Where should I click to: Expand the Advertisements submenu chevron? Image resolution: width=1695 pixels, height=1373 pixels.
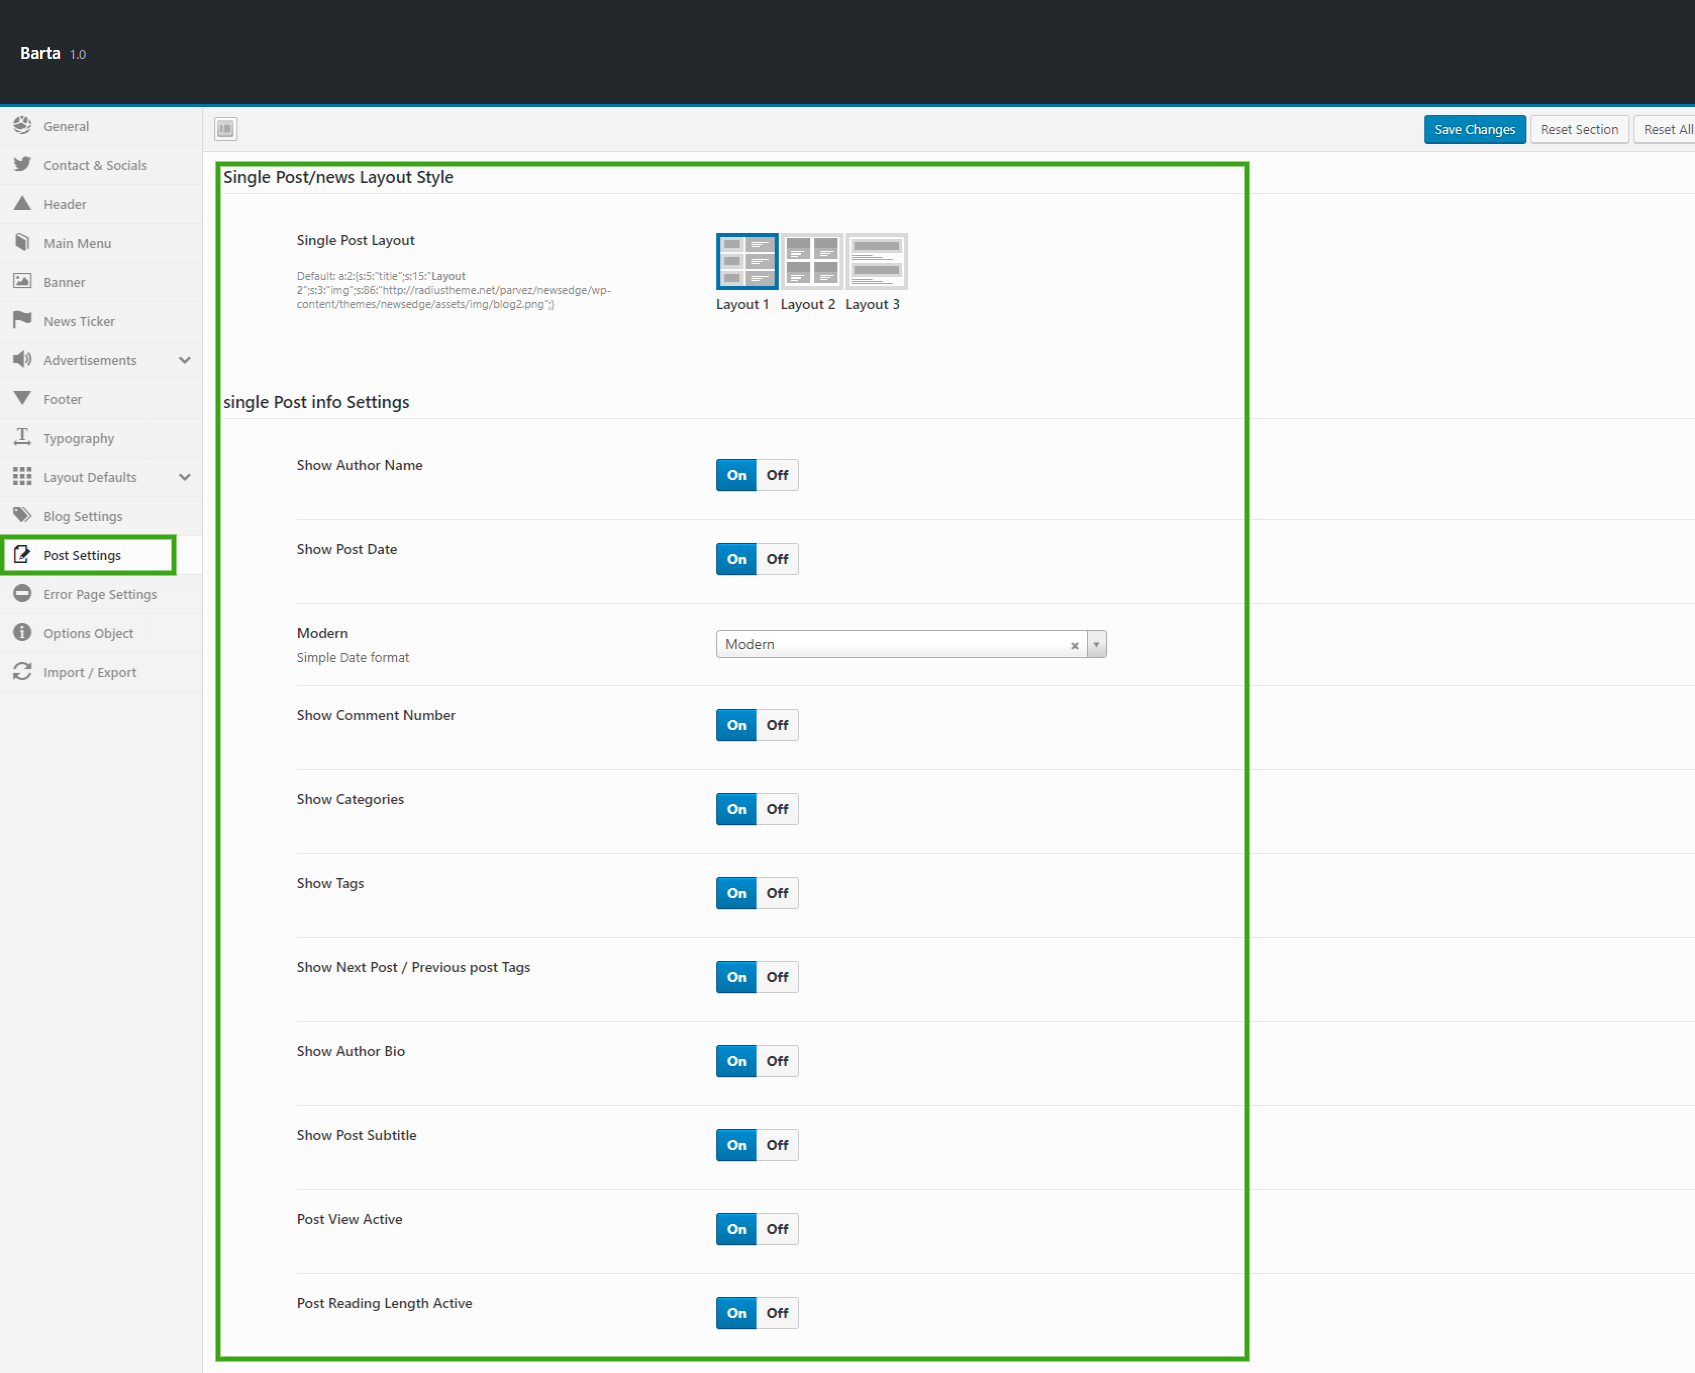185,360
